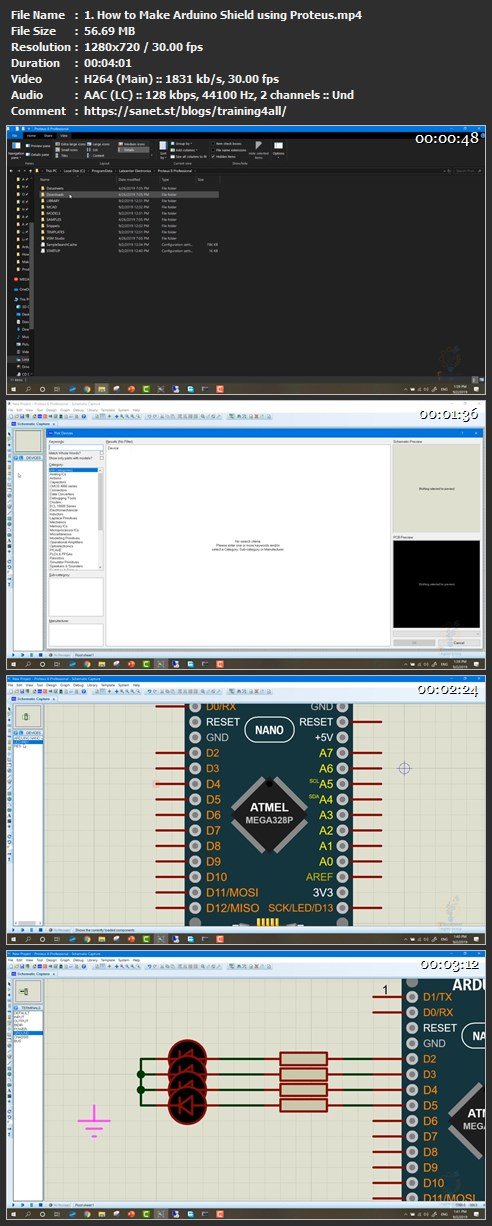Switch to the Share tab in File Explorer
Screen dimensions: 492x1226
pos(48,135)
